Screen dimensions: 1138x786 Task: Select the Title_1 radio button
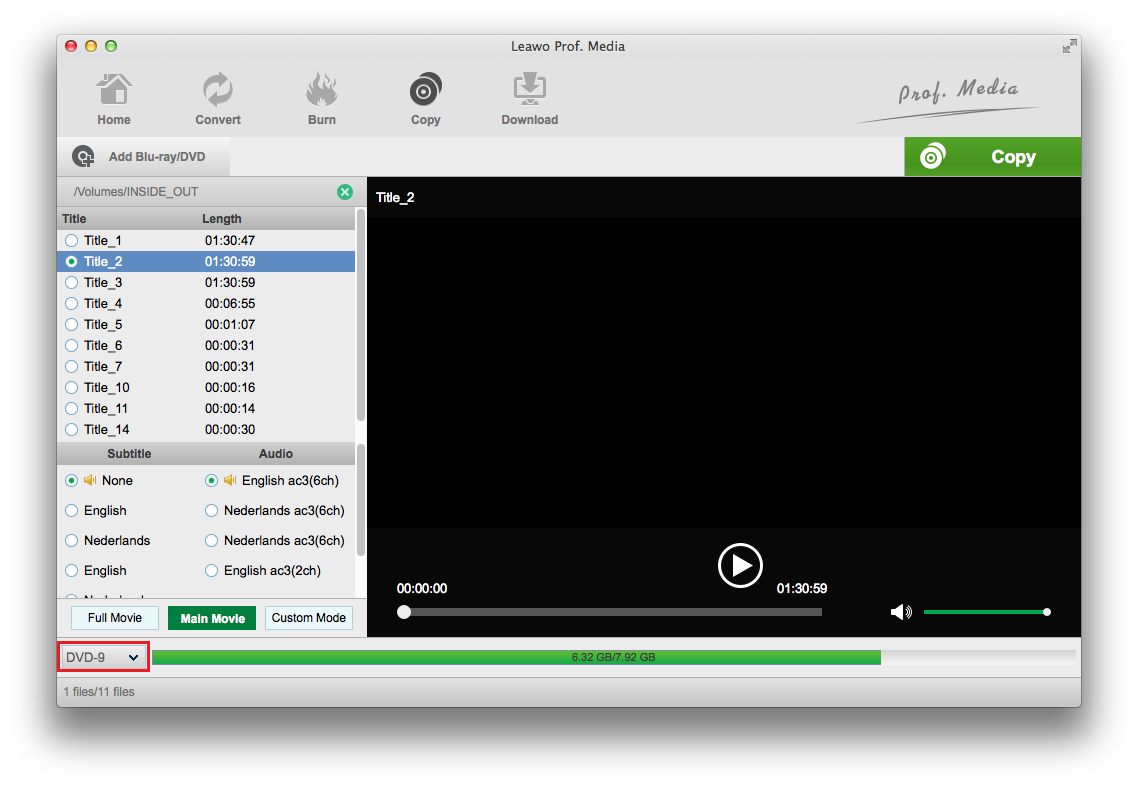pyautogui.click(x=71, y=240)
